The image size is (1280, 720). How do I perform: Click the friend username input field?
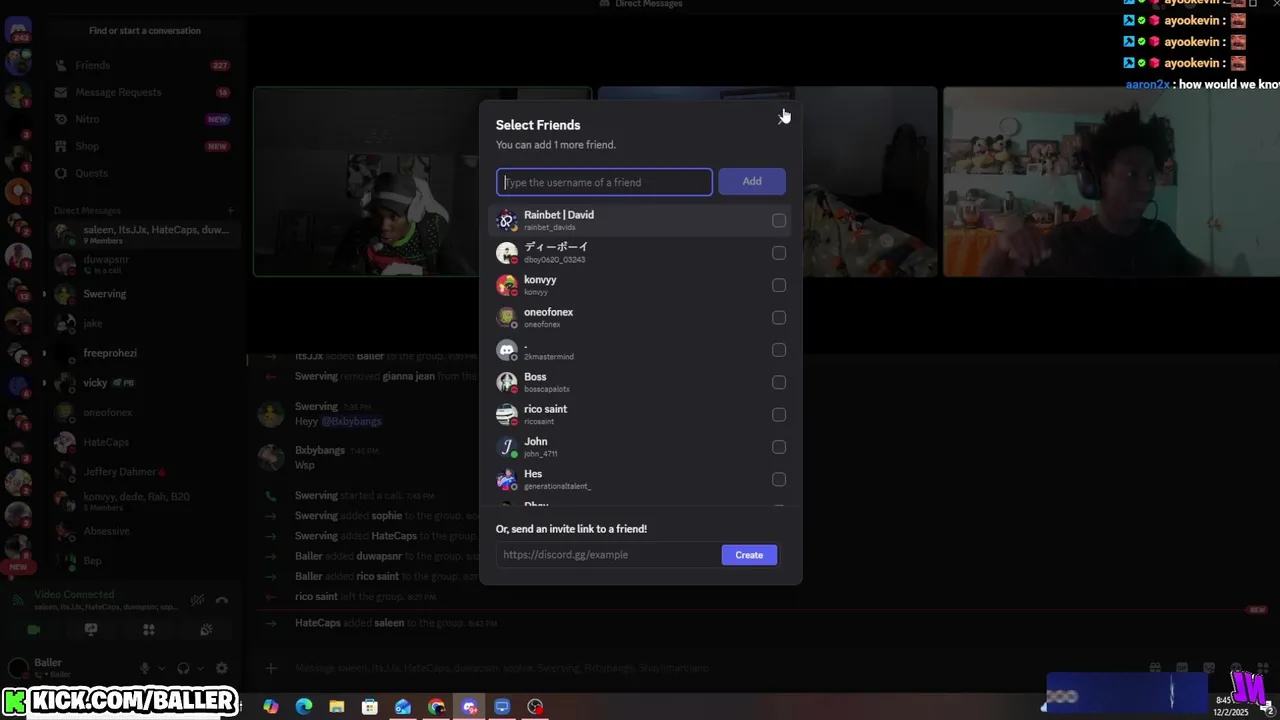[x=604, y=182]
